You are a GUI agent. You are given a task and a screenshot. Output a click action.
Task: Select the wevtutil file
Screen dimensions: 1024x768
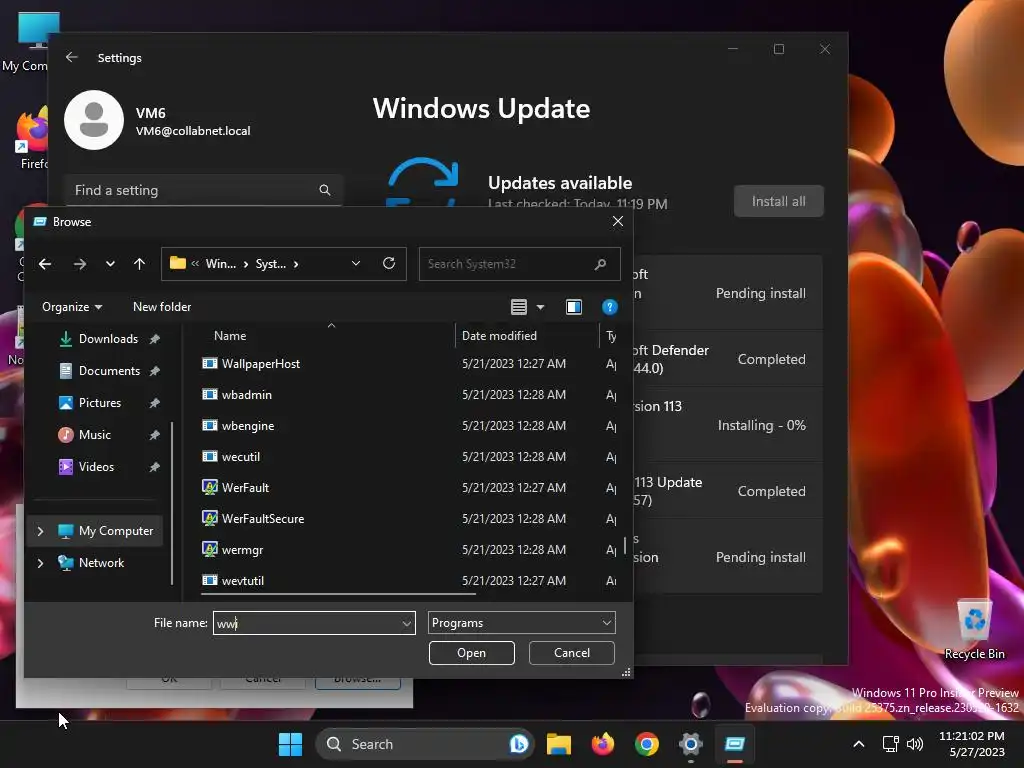(242, 581)
